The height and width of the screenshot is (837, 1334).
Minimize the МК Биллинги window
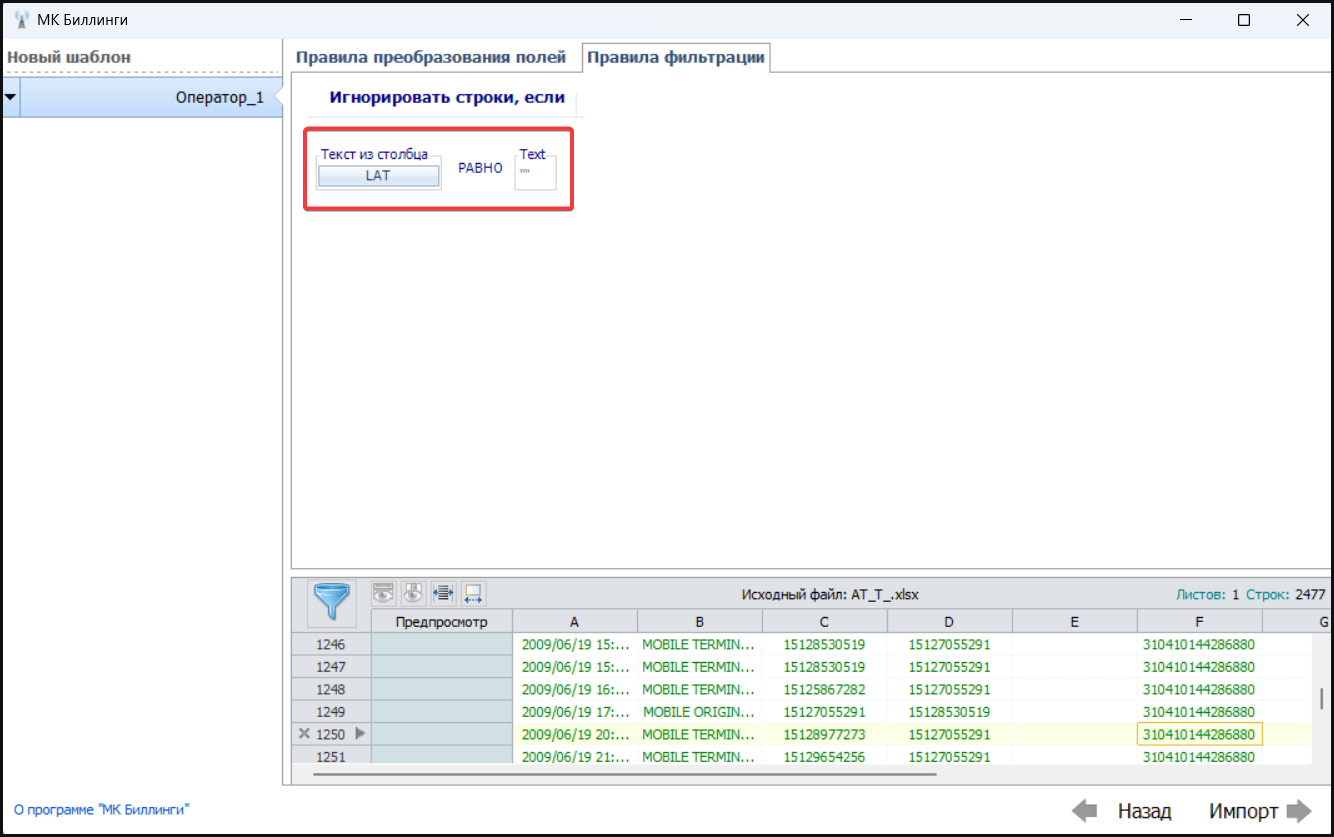tap(1185, 20)
